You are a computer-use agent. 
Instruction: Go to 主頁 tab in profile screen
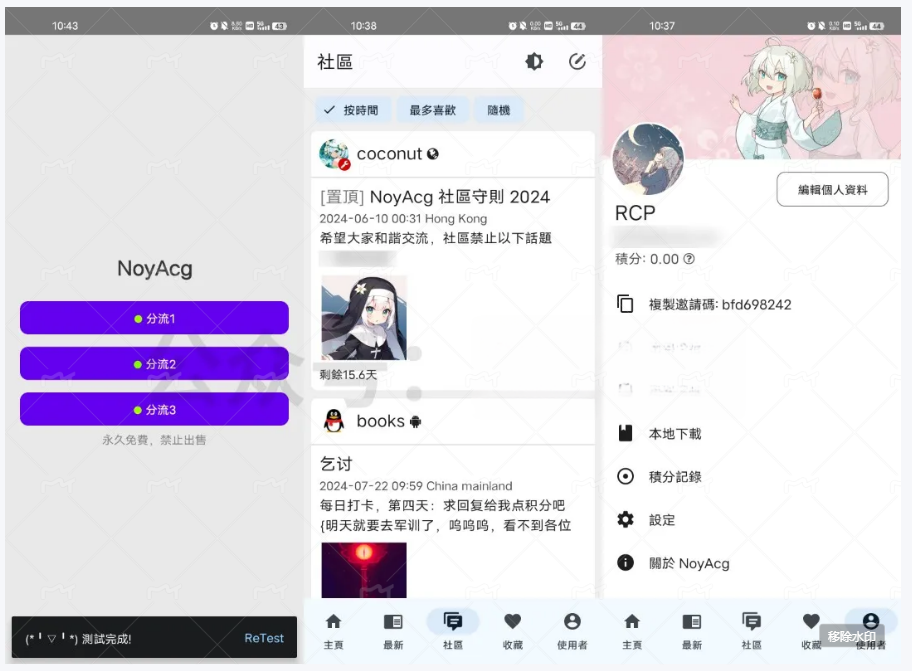(x=632, y=631)
